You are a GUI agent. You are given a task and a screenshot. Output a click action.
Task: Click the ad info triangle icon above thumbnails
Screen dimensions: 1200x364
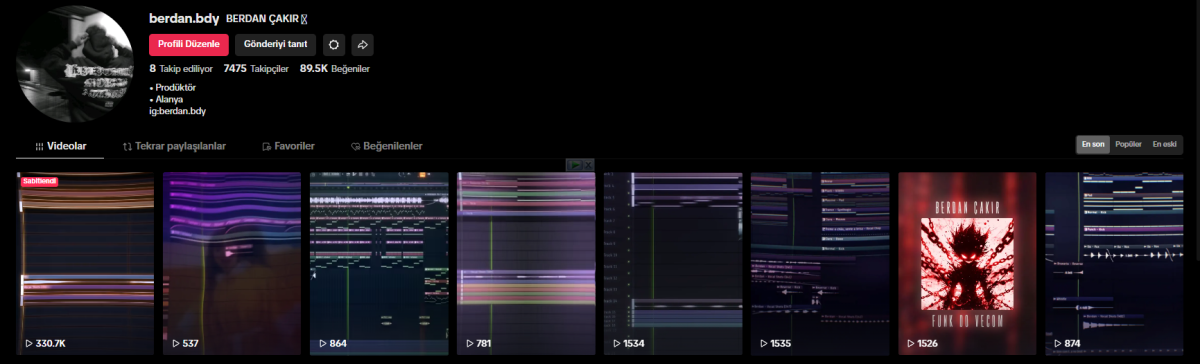[x=574, y=164]
